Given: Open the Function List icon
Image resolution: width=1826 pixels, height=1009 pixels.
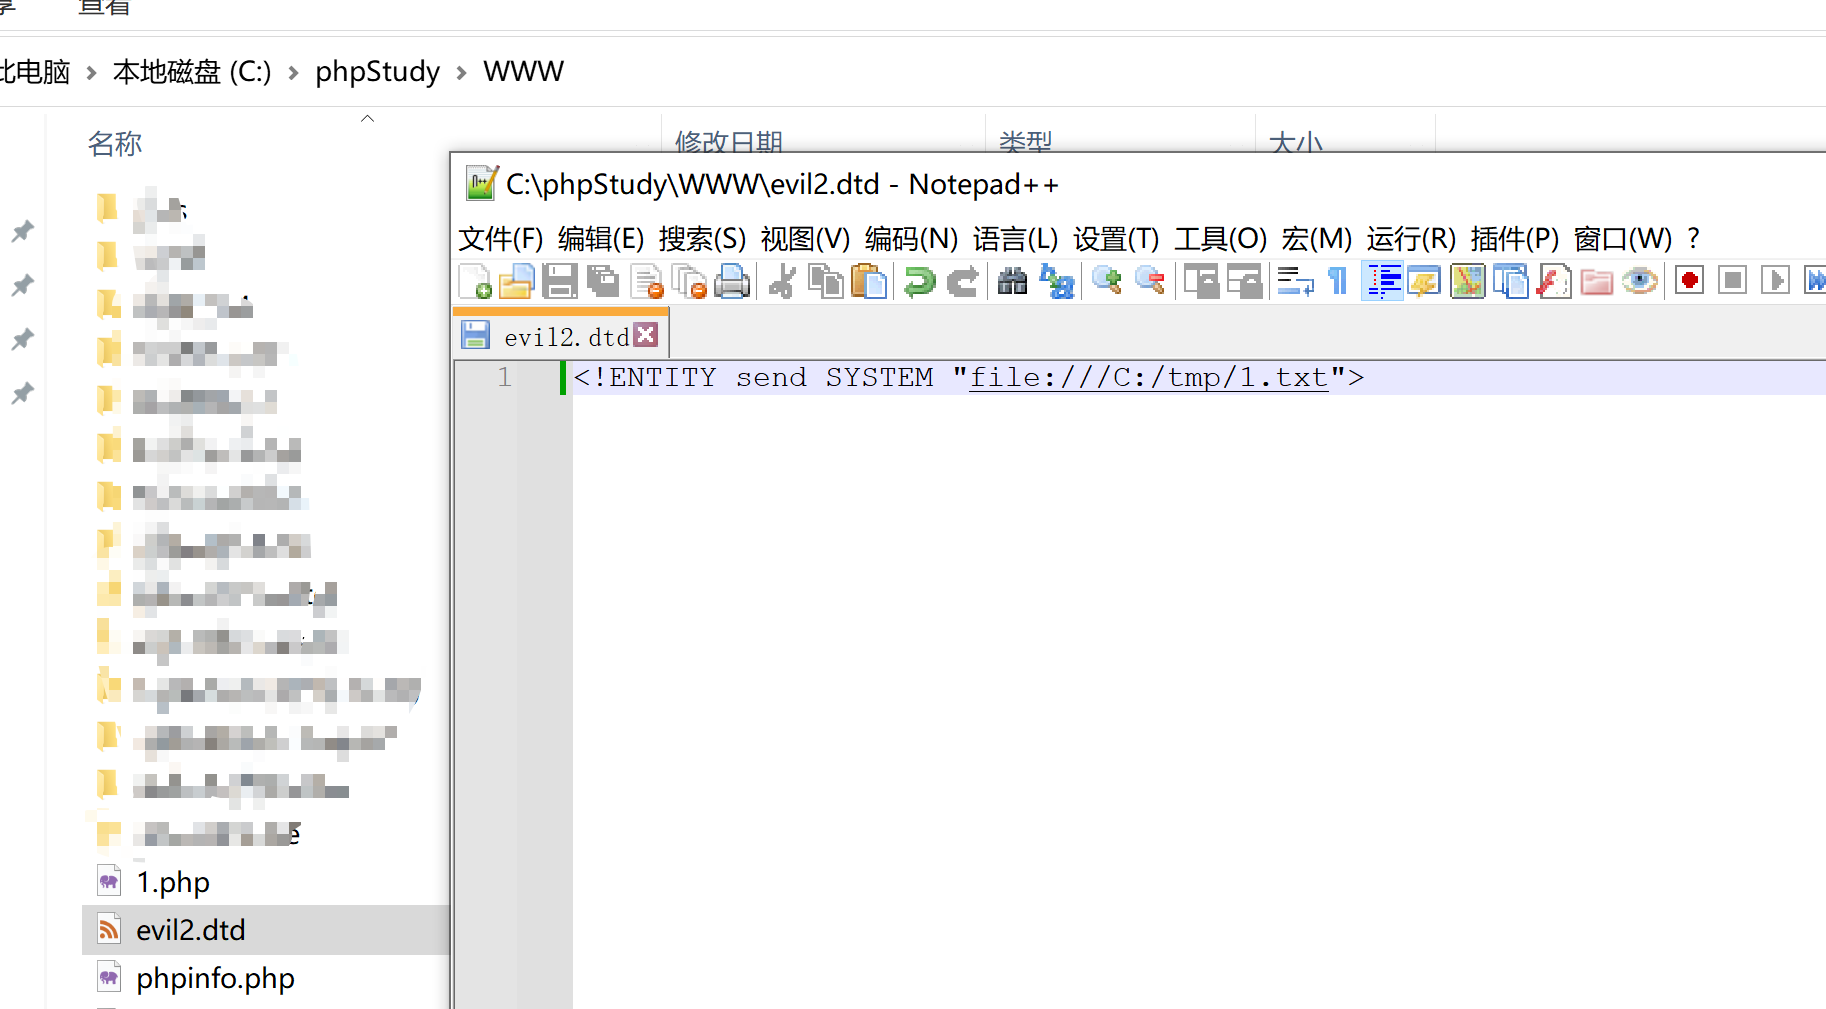Looking at the screenshot, I should (x=1554, y=282).
